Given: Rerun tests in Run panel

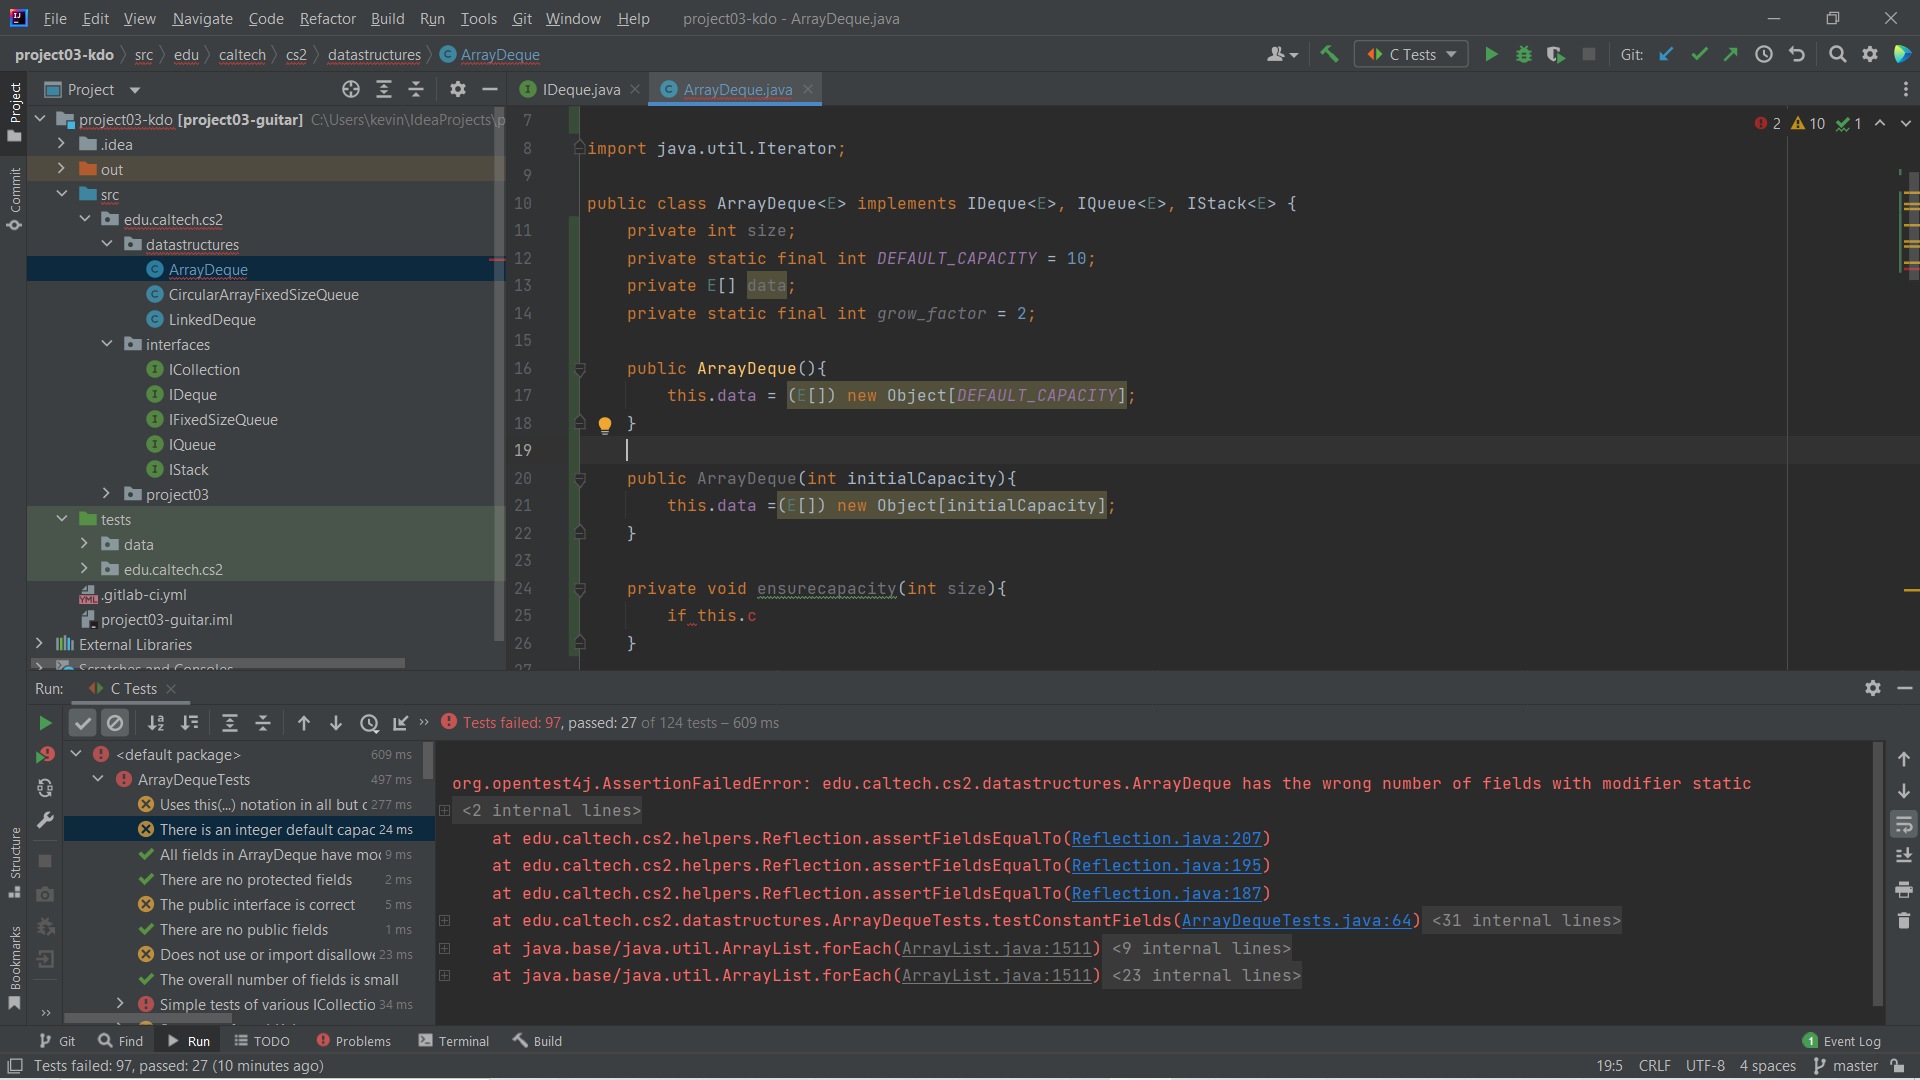Looking at the screenshot, I should (45, 723).
